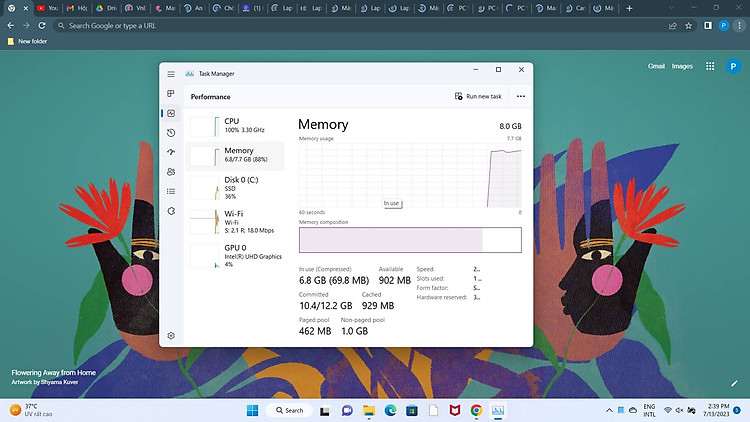
Task: Click the Cached value 929 MB
Action: tap(378, 306)
